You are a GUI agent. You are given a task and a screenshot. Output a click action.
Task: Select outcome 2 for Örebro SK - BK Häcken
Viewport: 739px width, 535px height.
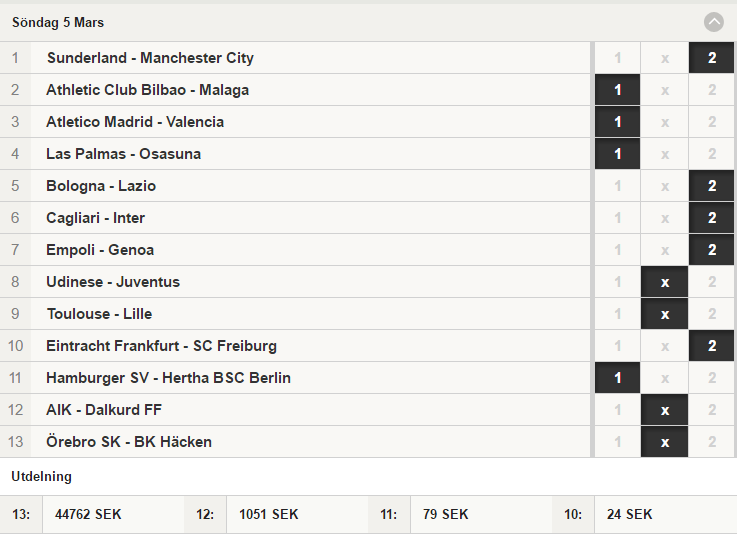pyautogui.click(x=712, y=442)
